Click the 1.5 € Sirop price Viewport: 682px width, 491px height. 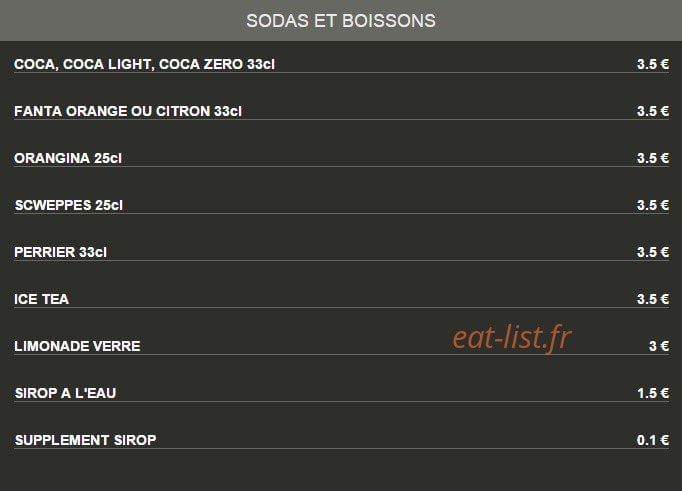pyautogui.click(x=653, y=393)
